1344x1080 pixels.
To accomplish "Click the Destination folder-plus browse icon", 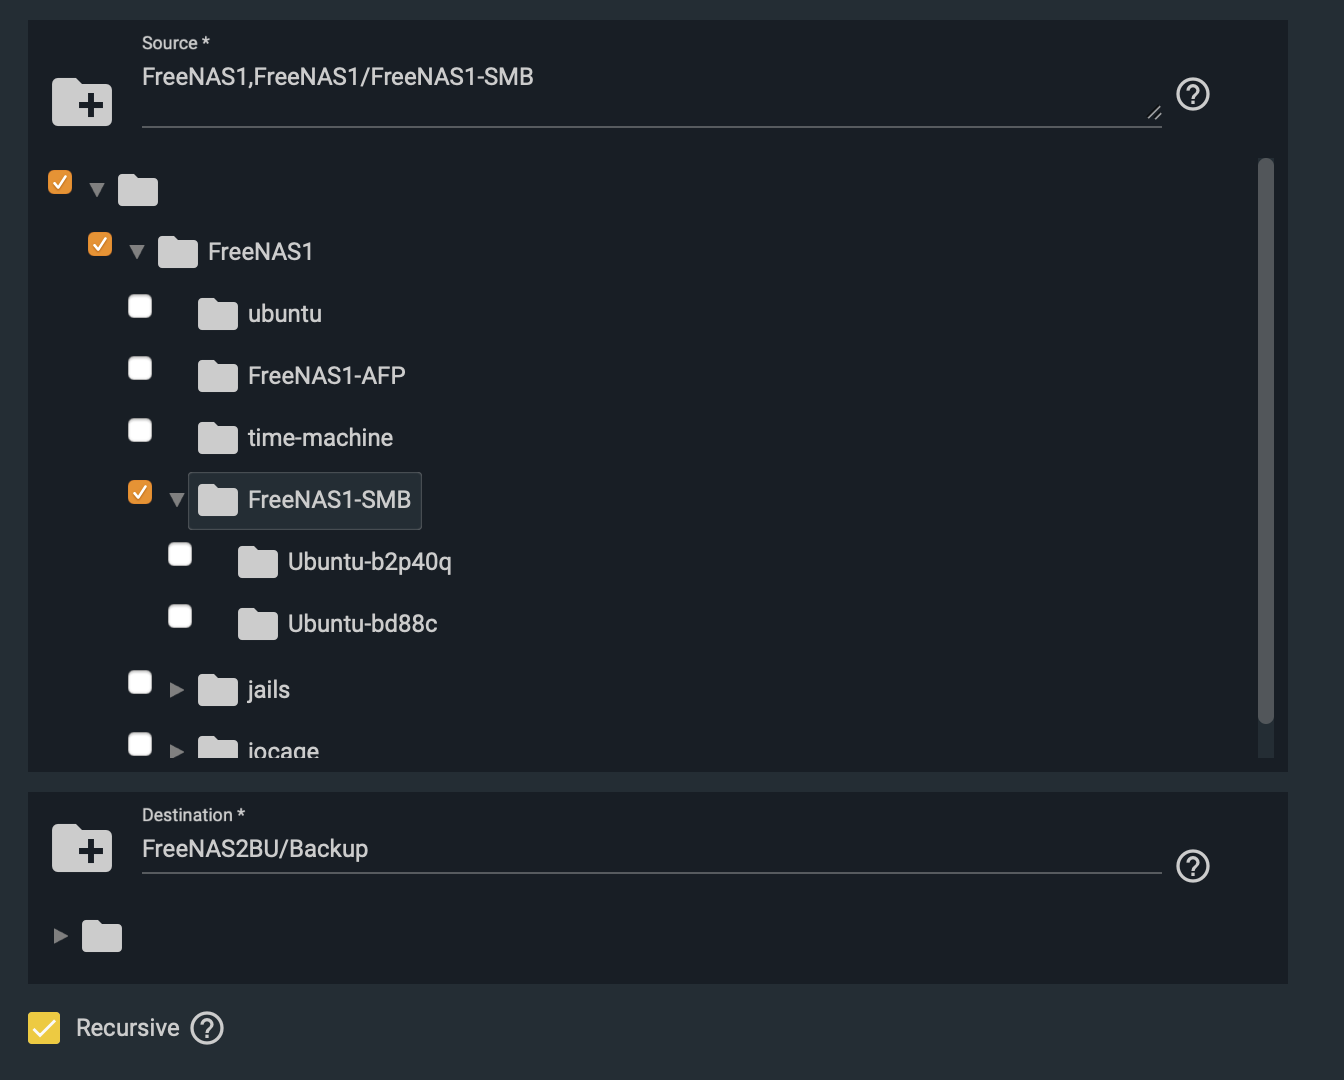I will [82, 848].
